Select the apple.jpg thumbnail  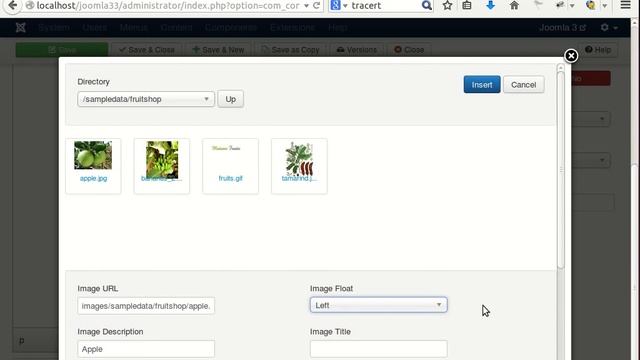pyautogui.click(x=93, y=155)
